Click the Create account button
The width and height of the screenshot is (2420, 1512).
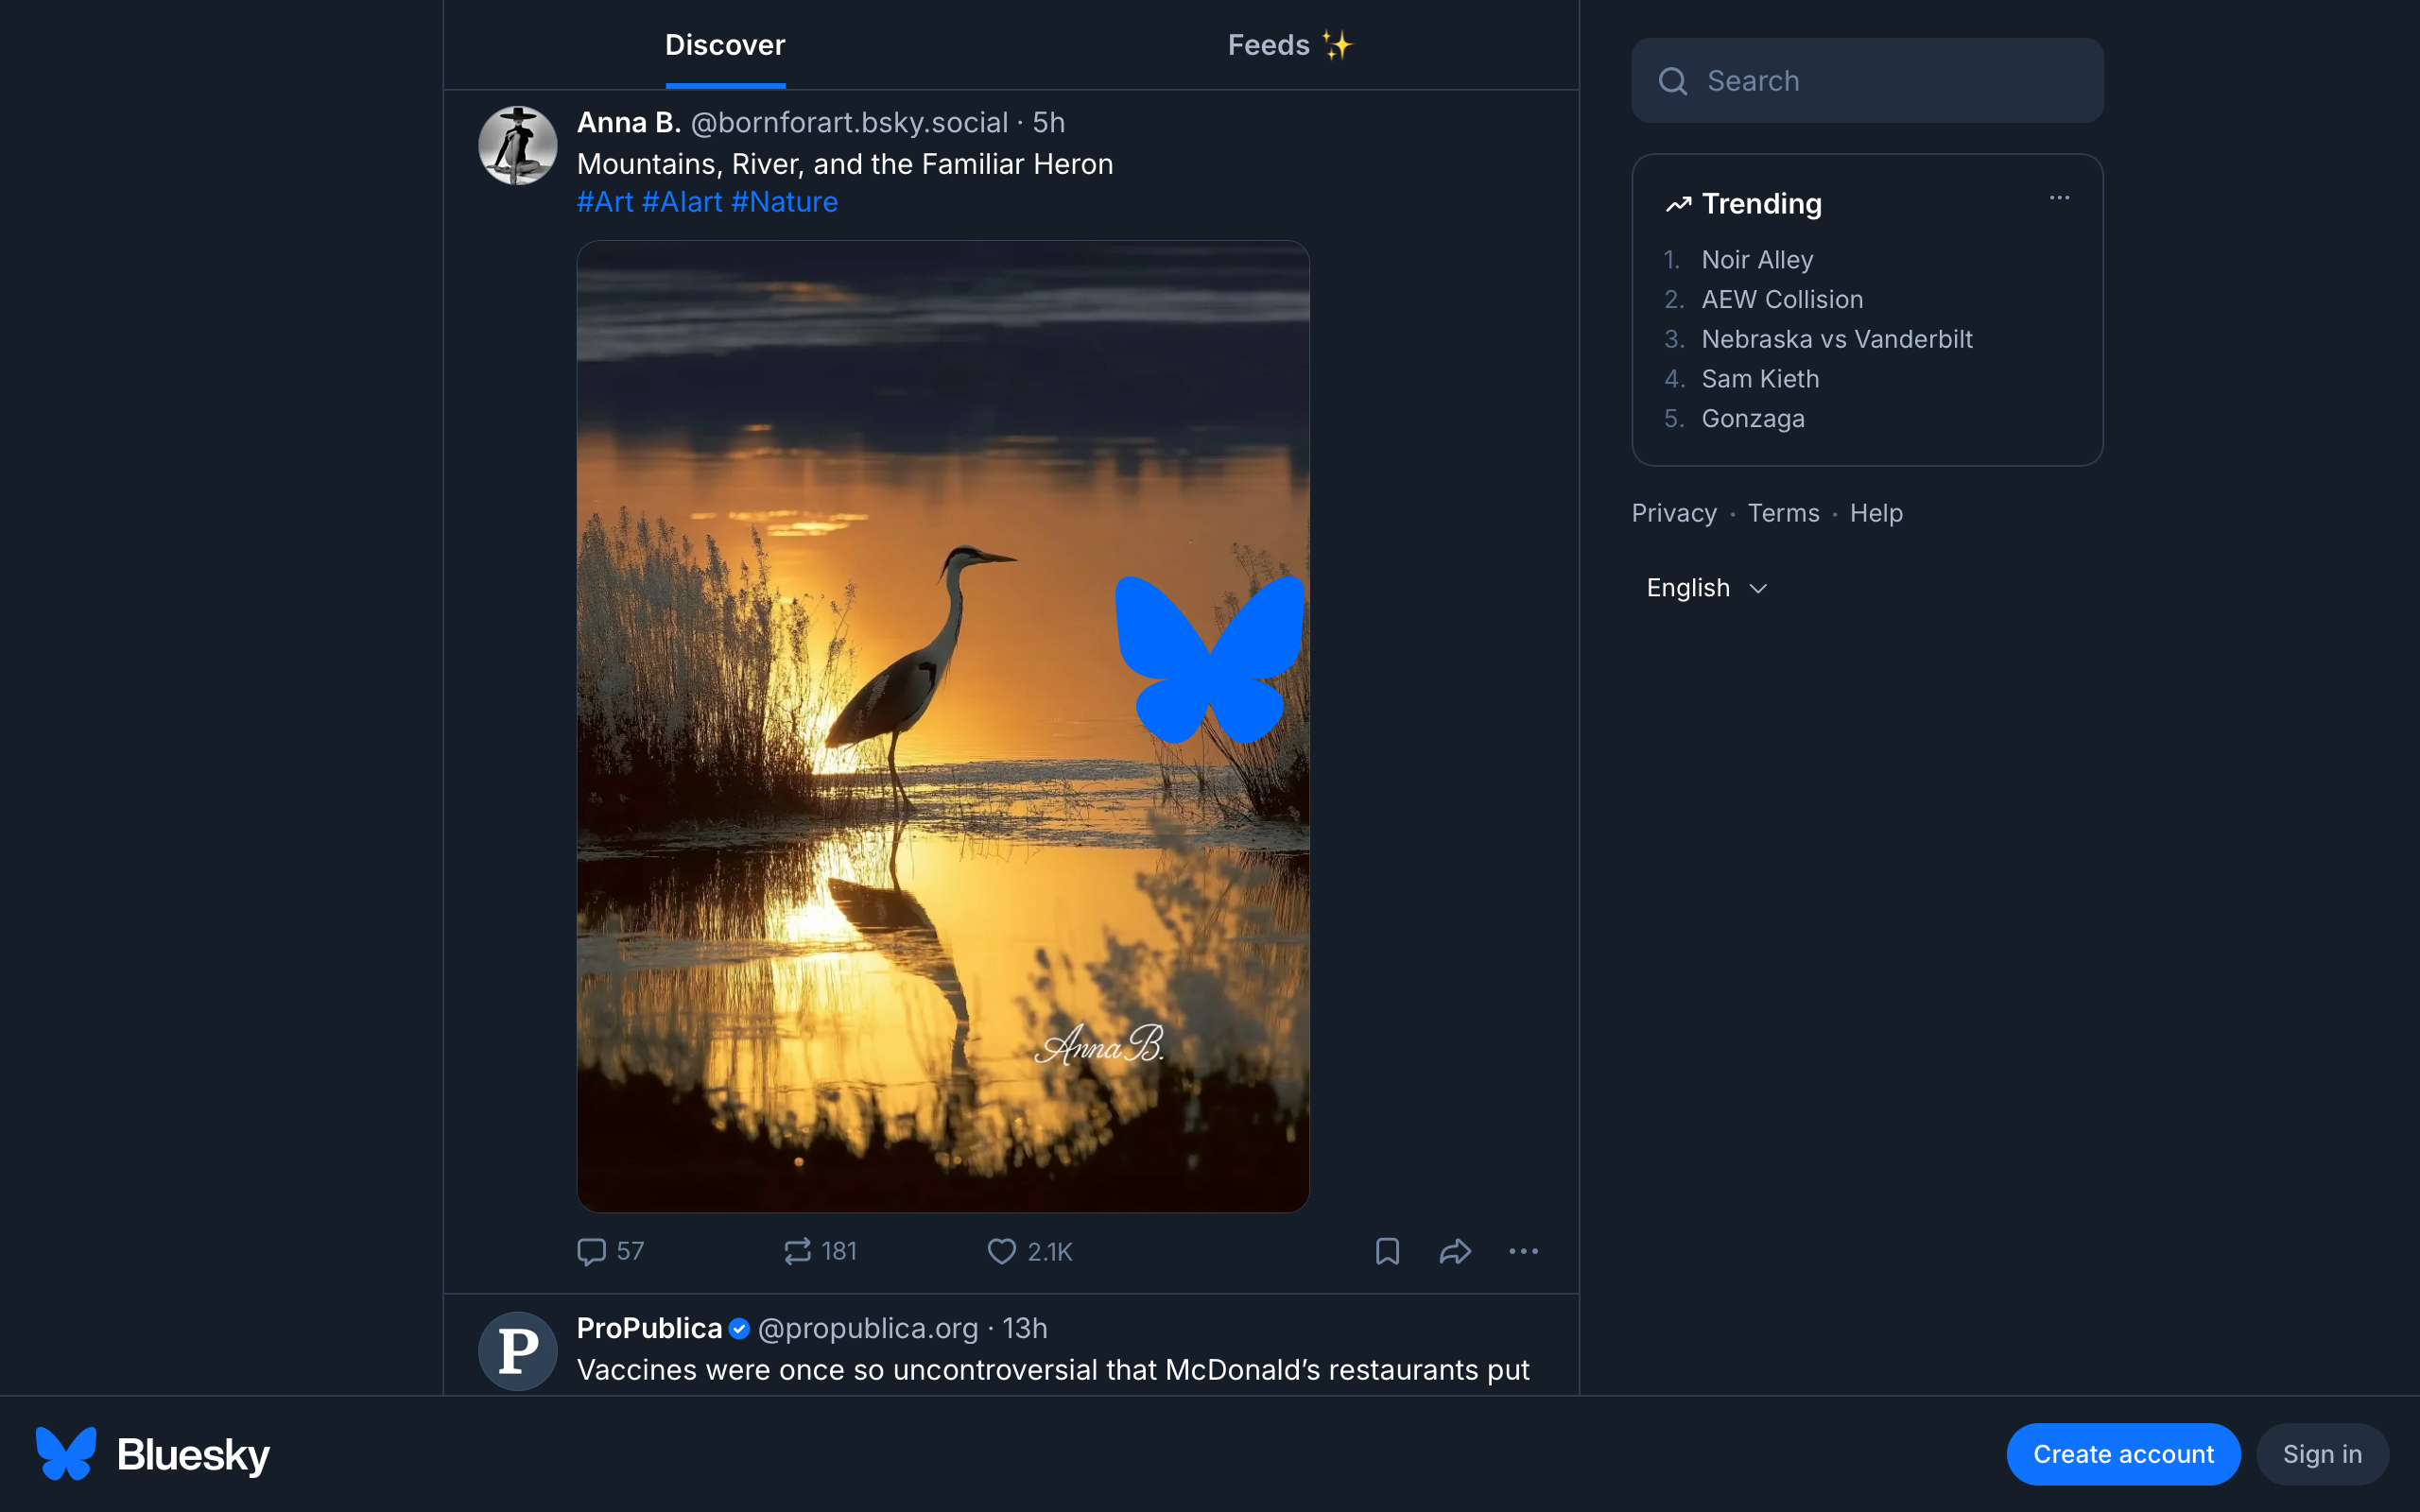tap(2123, 1453)
